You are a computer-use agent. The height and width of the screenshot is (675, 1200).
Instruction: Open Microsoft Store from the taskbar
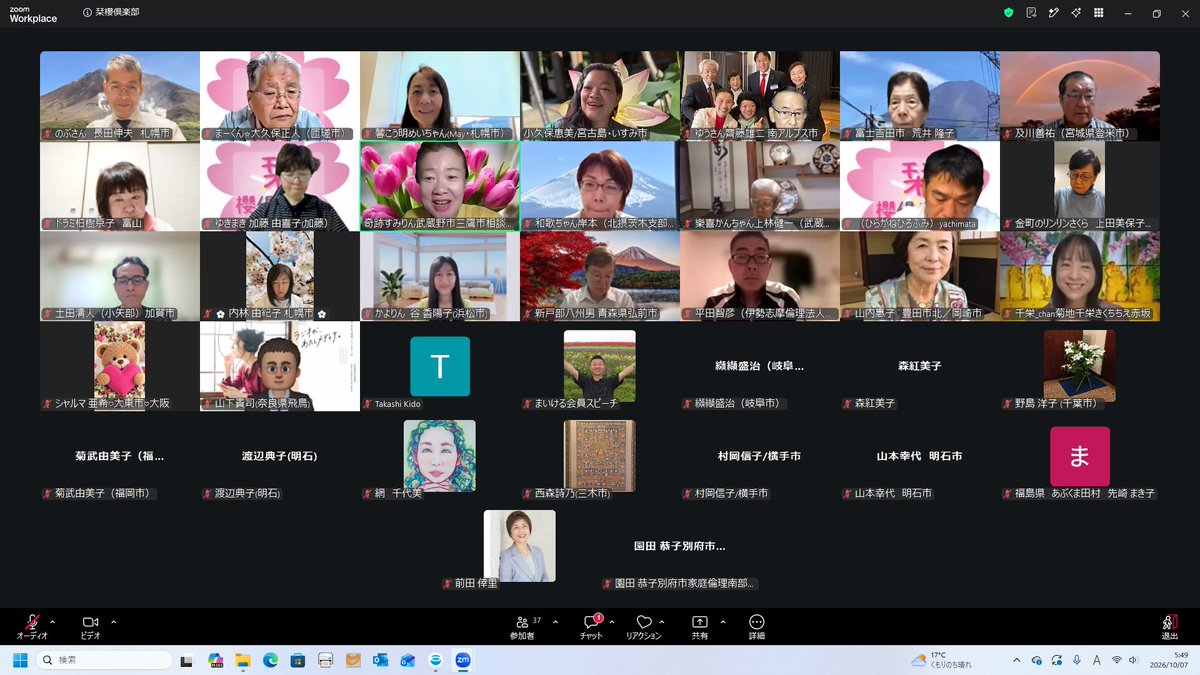click(297, 660)
